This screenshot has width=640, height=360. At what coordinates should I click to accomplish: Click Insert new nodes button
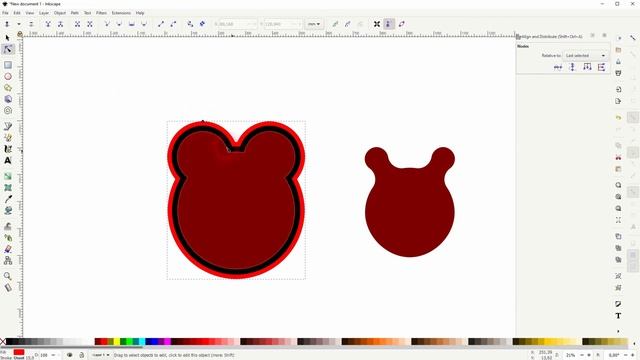click(7, 24)
